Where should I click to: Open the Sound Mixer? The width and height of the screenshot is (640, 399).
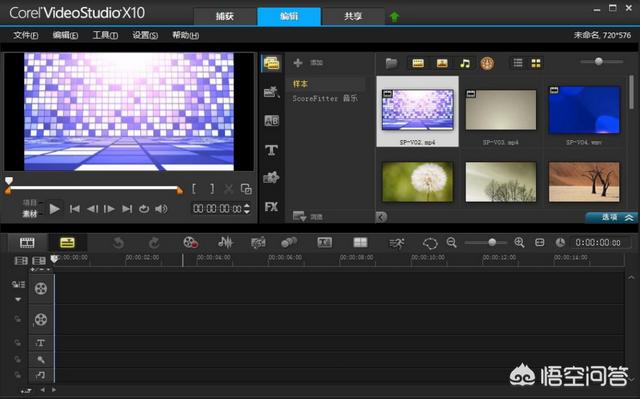(225, 243)
